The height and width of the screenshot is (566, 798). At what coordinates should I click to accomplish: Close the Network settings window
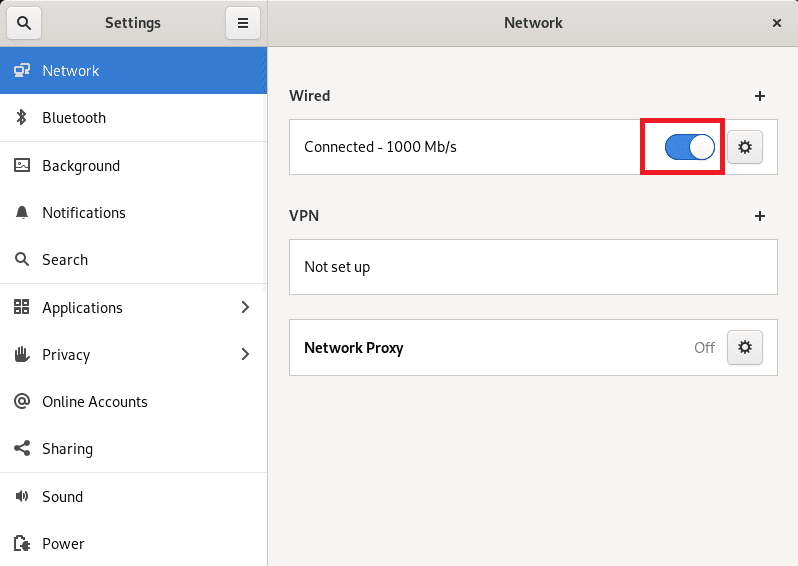[777, 23]
